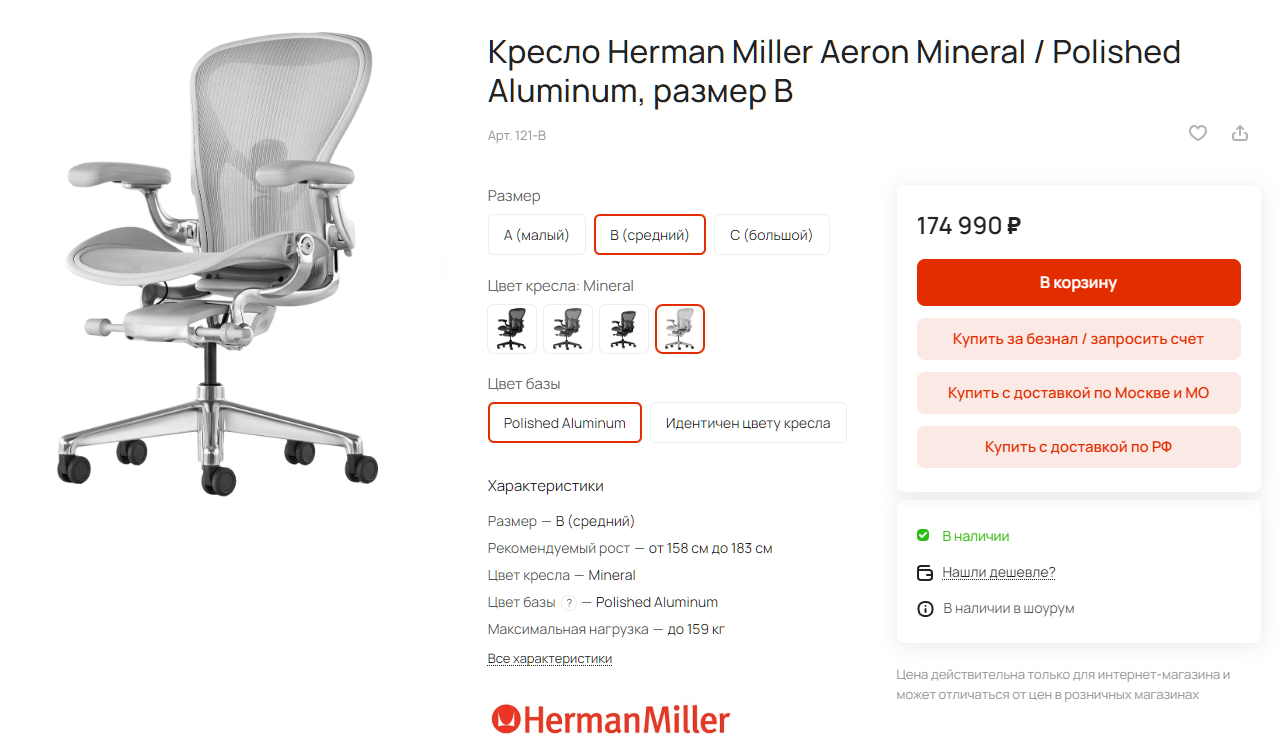Click the share icon near title
This screenshot has width=1288, height=752.
click(1240, 133)
